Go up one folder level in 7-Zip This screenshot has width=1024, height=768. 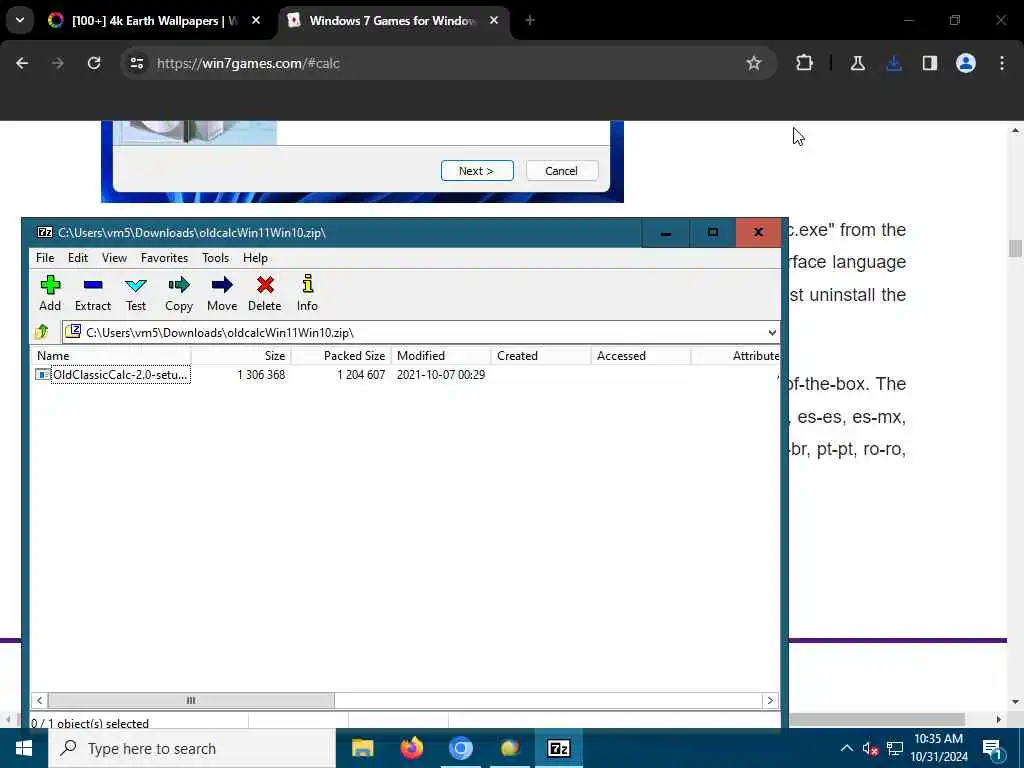pyautogui.click(x=42, y=332)
